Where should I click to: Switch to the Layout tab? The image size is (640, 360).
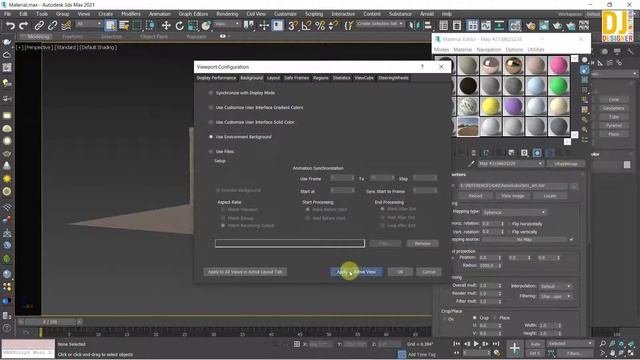click(x=273, y=78)
